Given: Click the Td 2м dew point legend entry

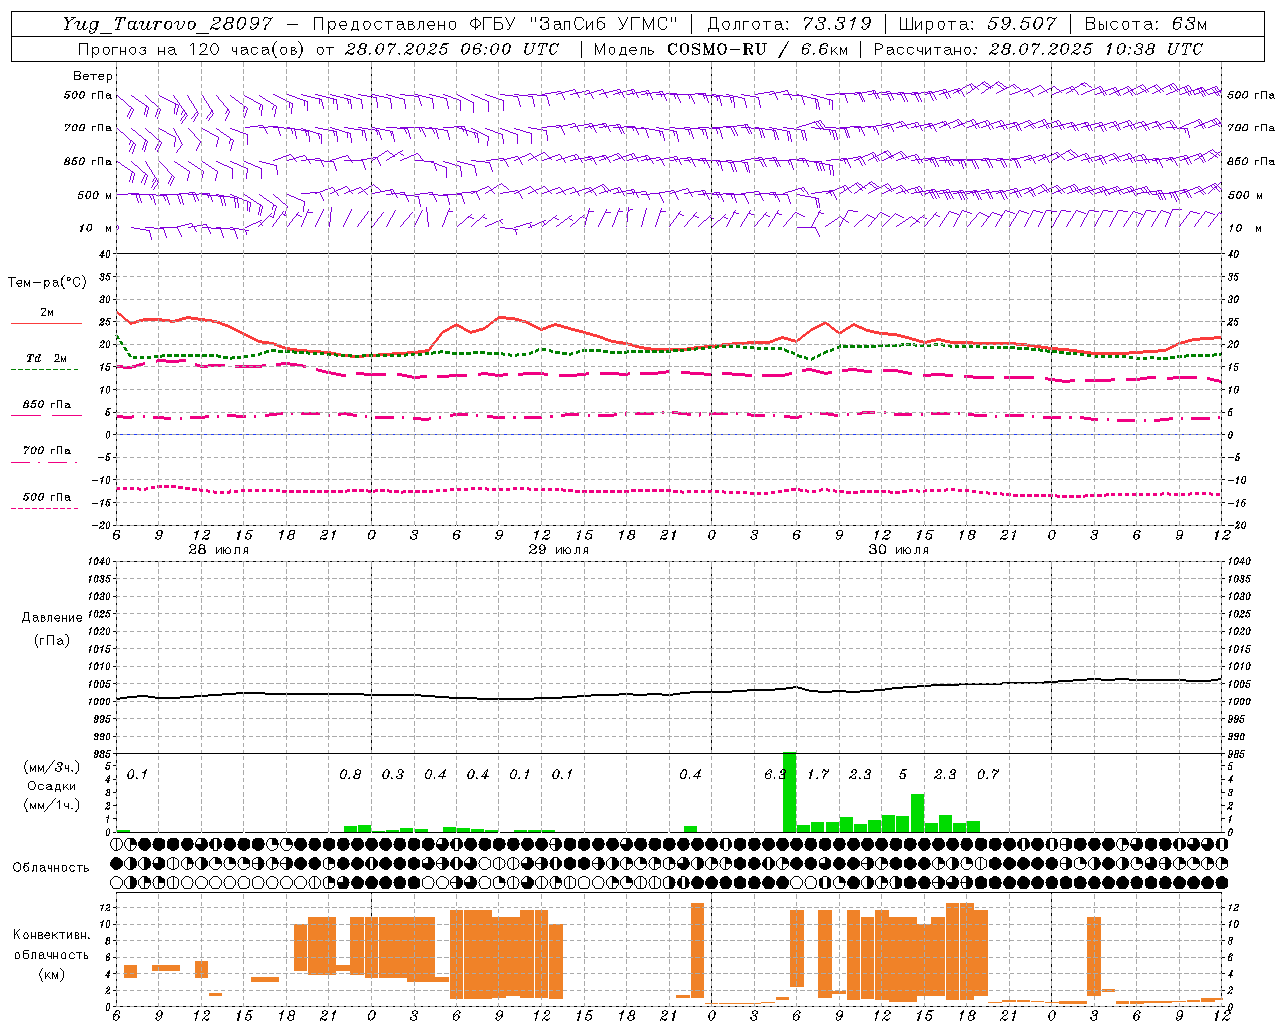Looking at the screenshot, I should pyautogui.click(x=46, y=358).
